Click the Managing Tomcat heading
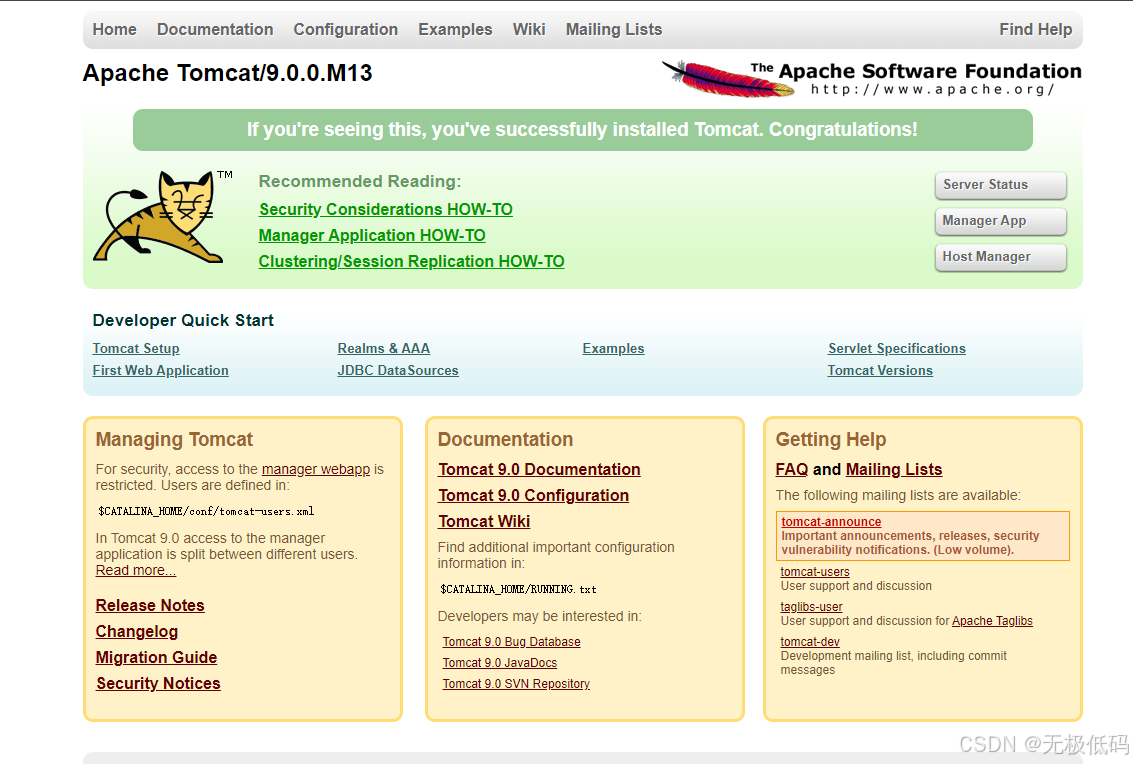This screenshot has width=1133, height=764. (174, 439)
